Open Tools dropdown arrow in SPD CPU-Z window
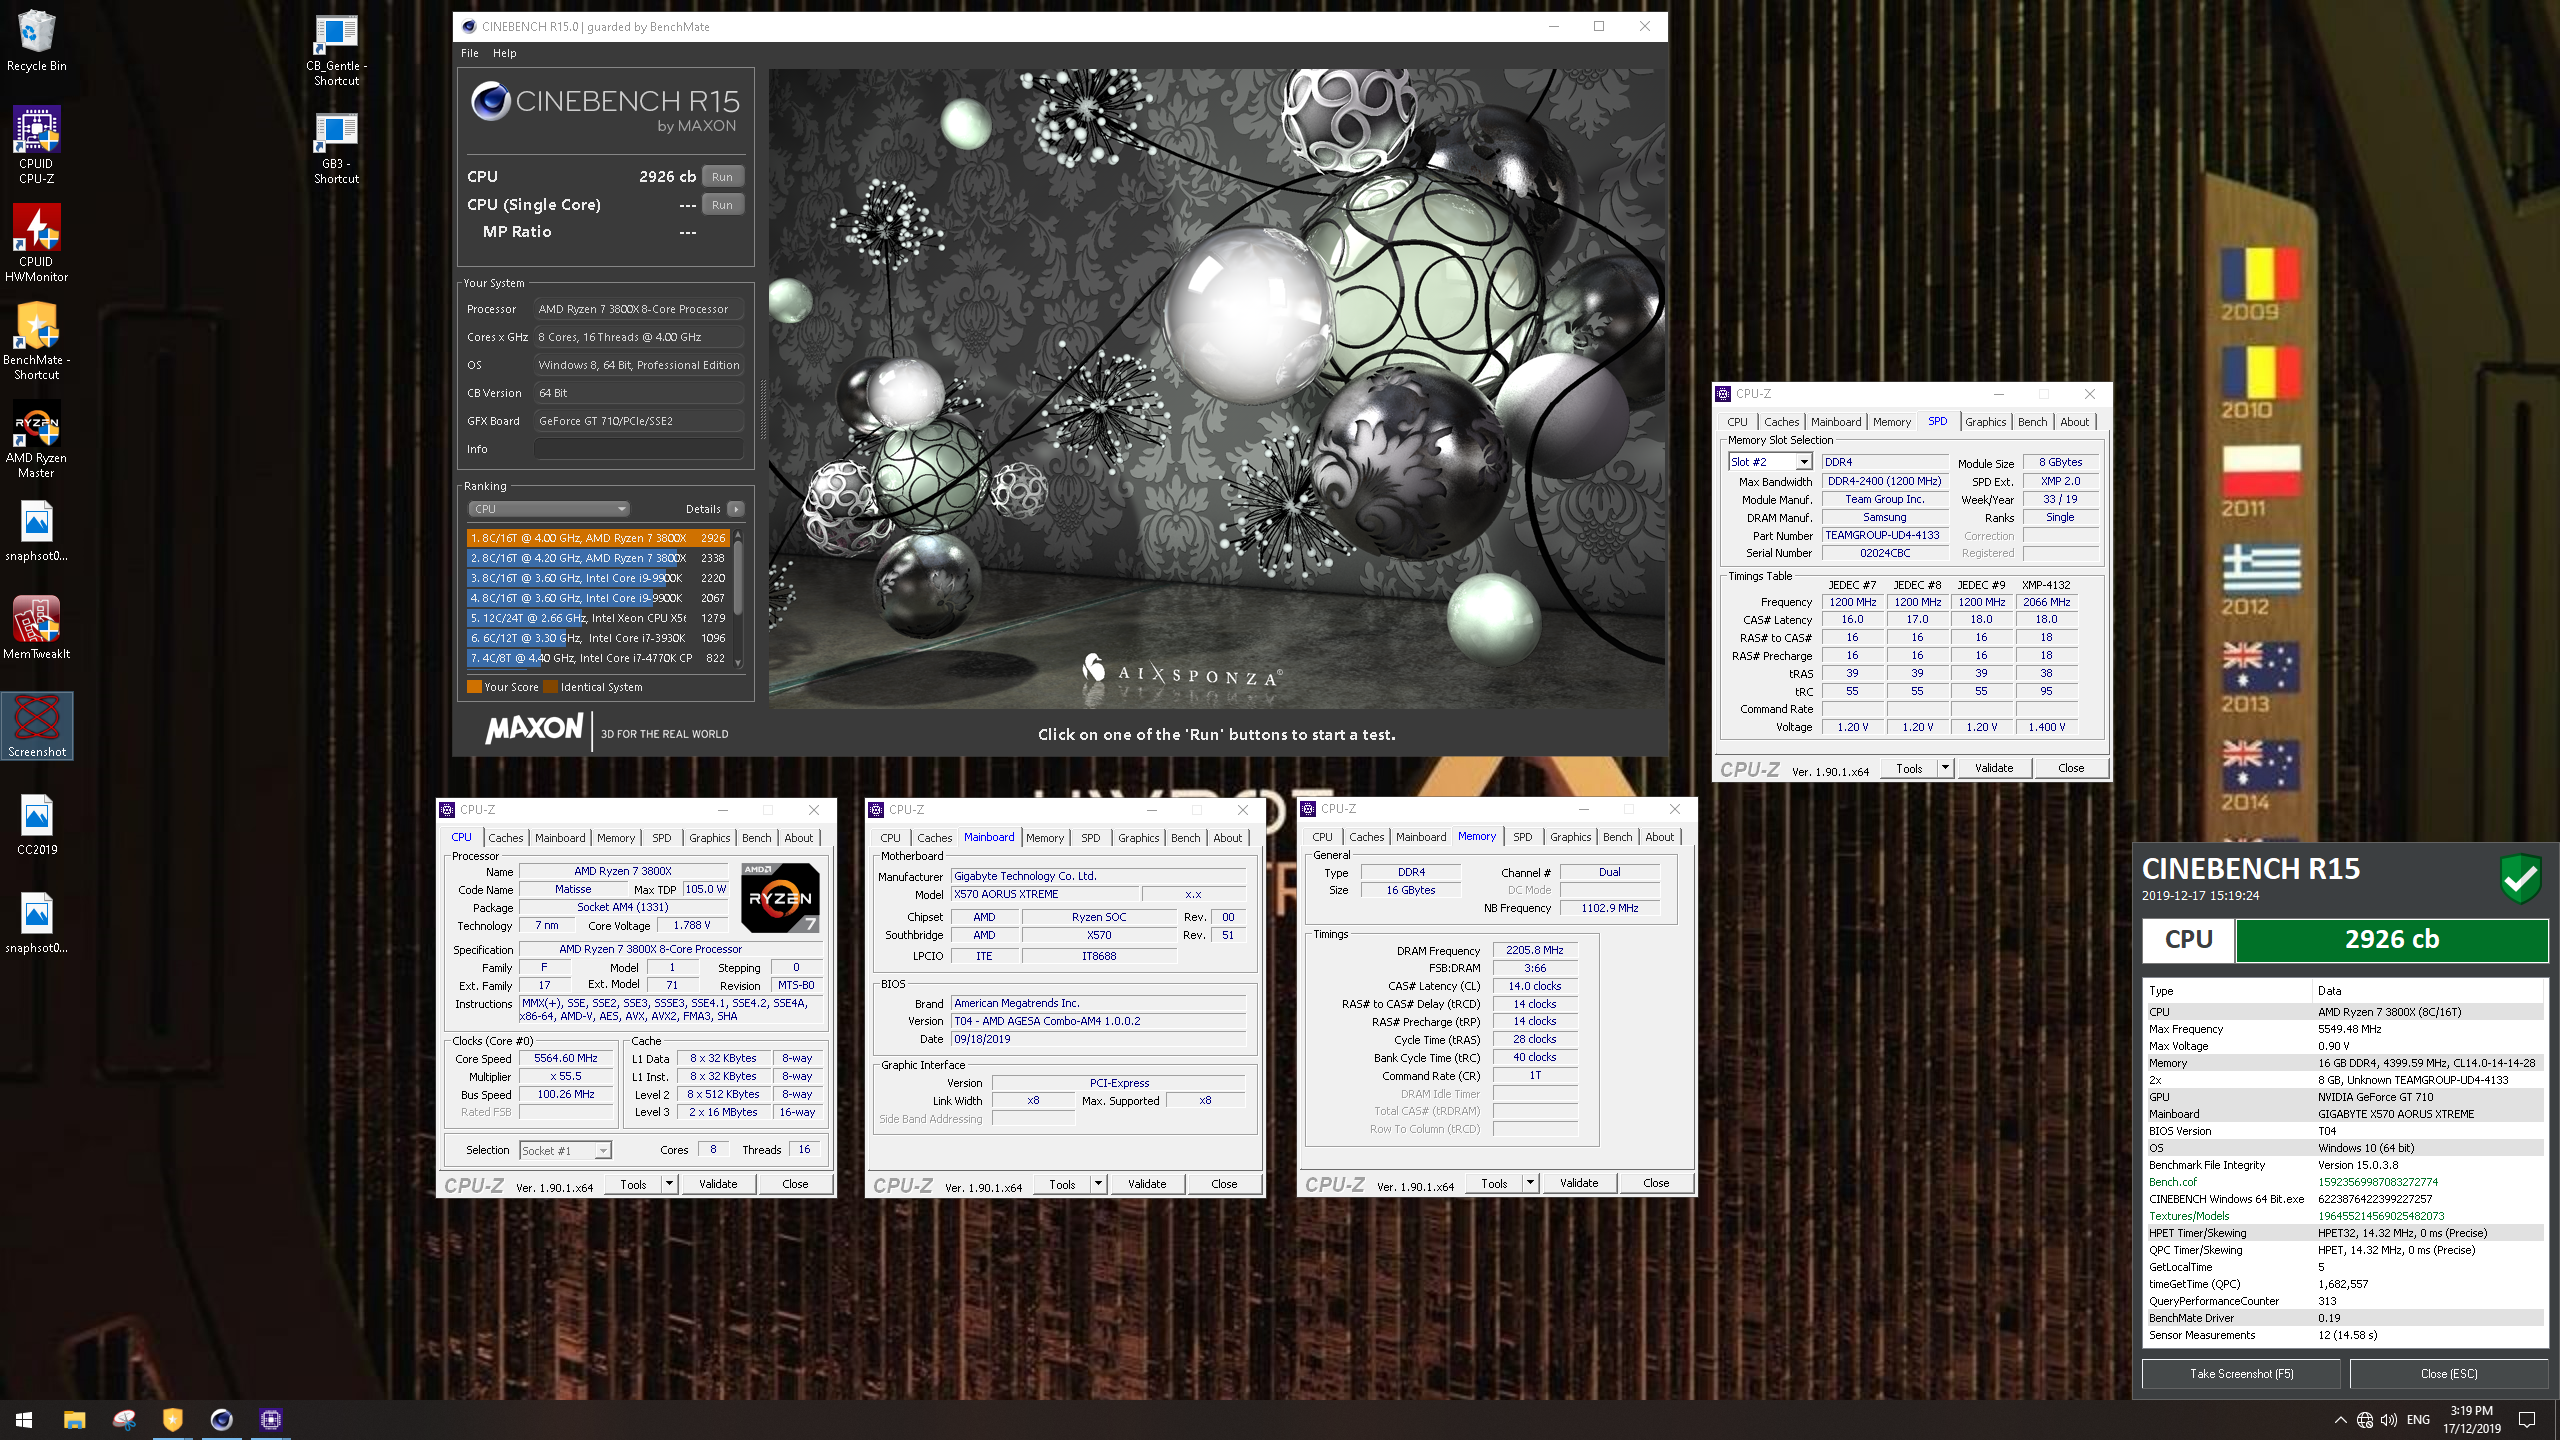 pos(1945,768)
